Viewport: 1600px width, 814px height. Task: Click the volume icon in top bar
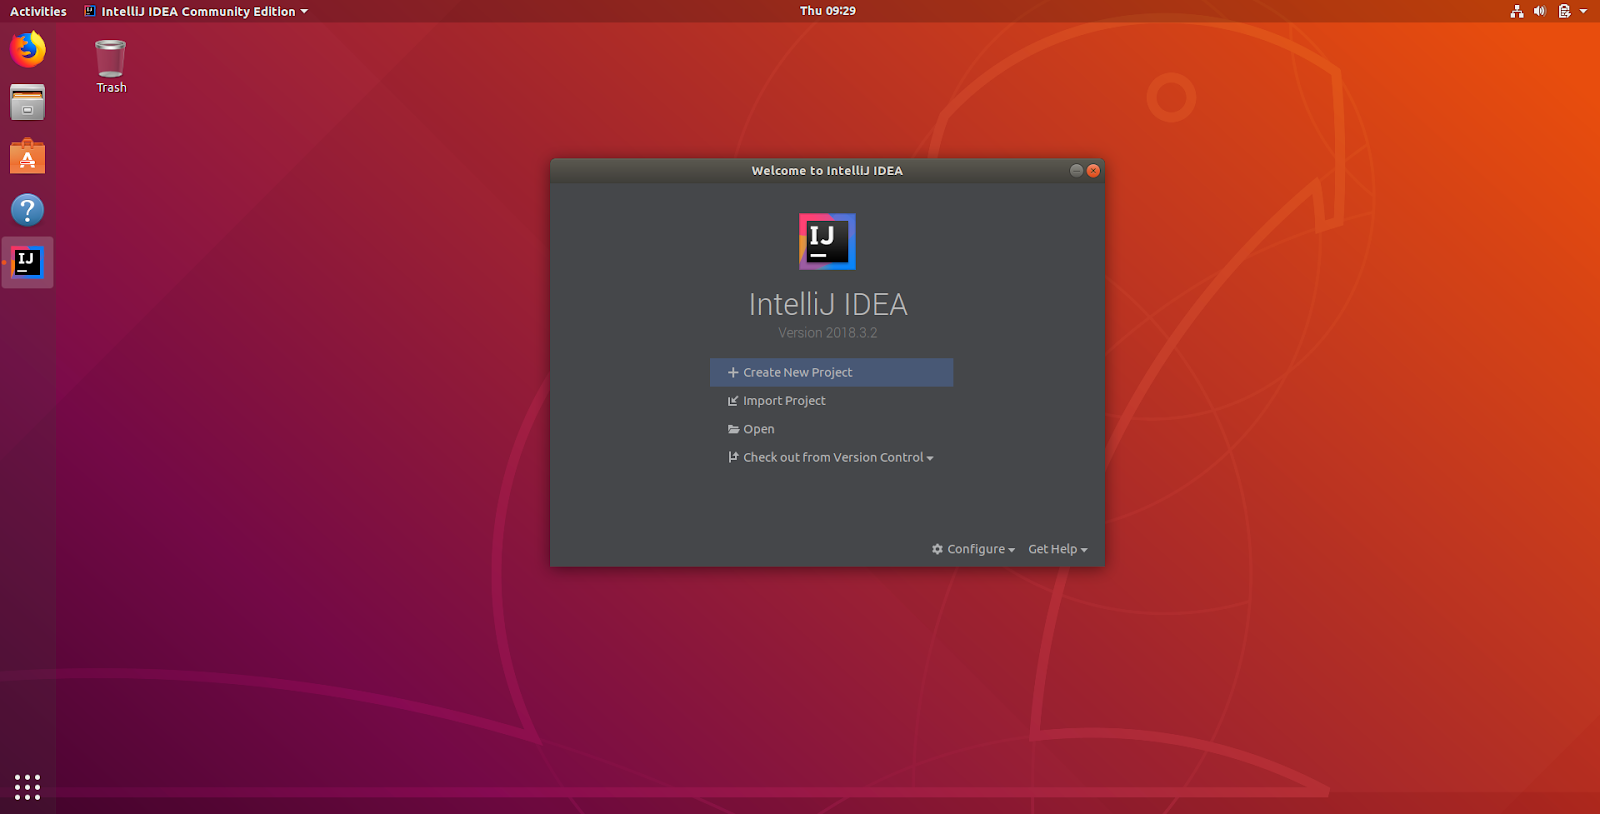click(x=1540, y=11)
